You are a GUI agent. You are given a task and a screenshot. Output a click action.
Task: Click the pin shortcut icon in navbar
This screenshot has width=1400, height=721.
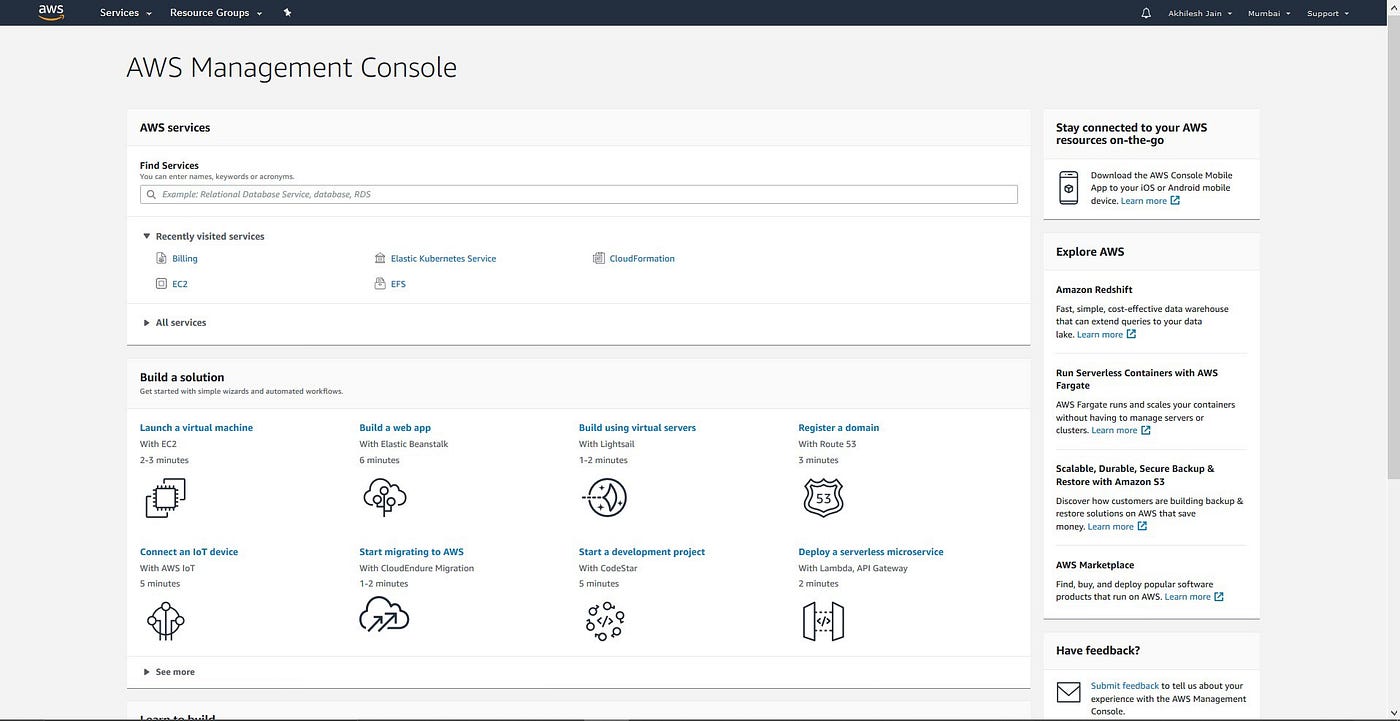click(x=288, y=13)
